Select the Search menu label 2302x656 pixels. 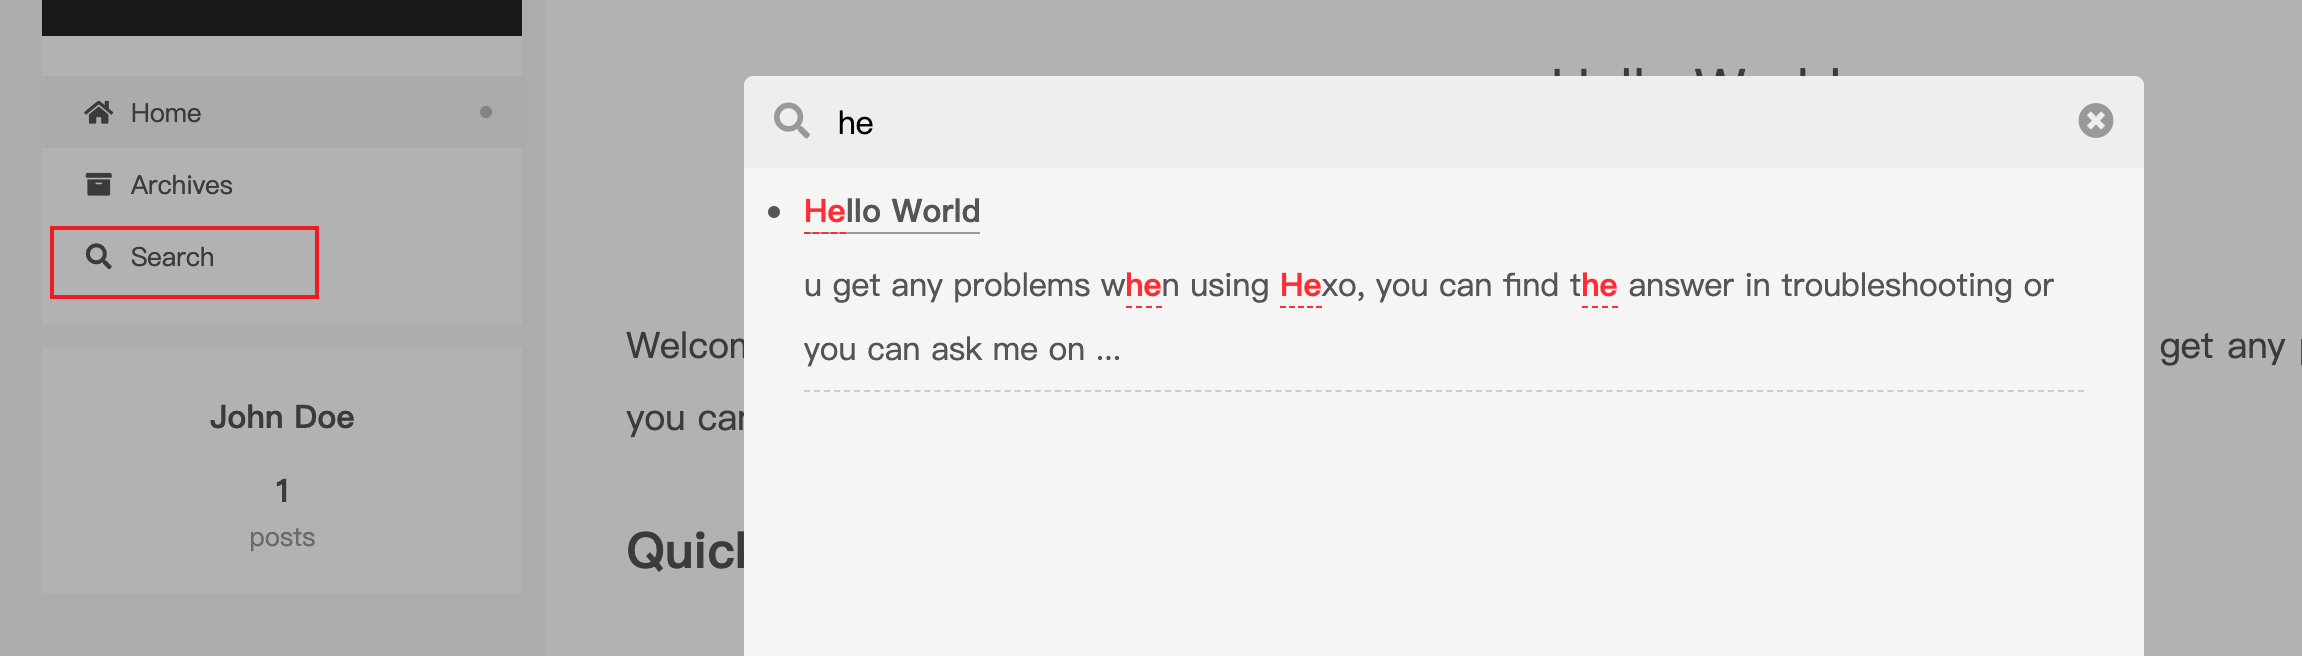[172, 257]
